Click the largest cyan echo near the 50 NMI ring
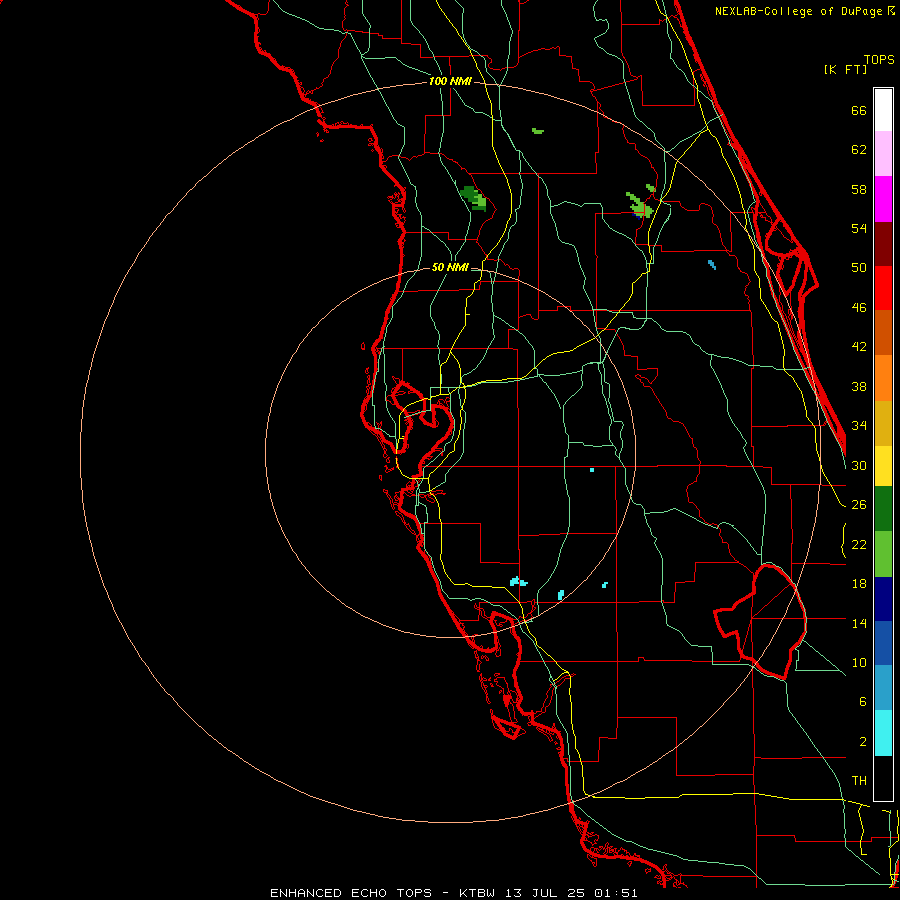This screenshot has height=900, width=900. 518,582
